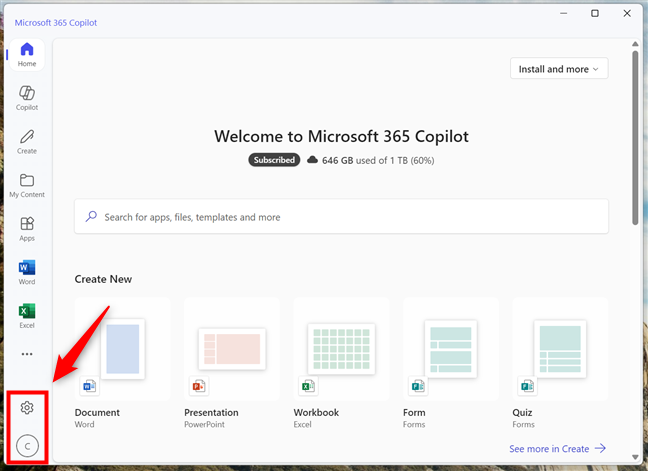Open the Home tab in sidebar
This screenshot has height=471, width=648.
[27, 55]
